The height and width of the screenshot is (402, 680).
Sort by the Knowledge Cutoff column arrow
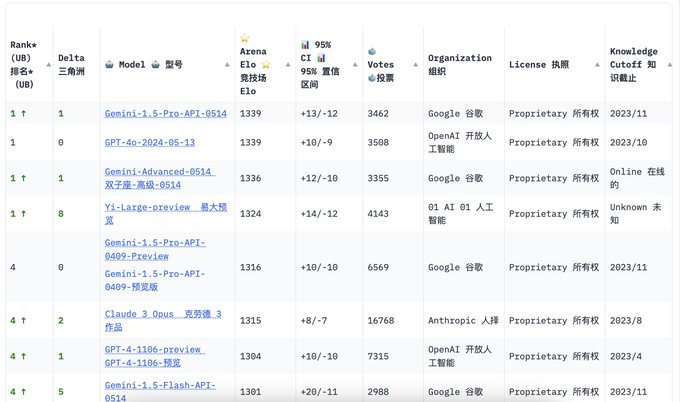[x=670, y=65]
